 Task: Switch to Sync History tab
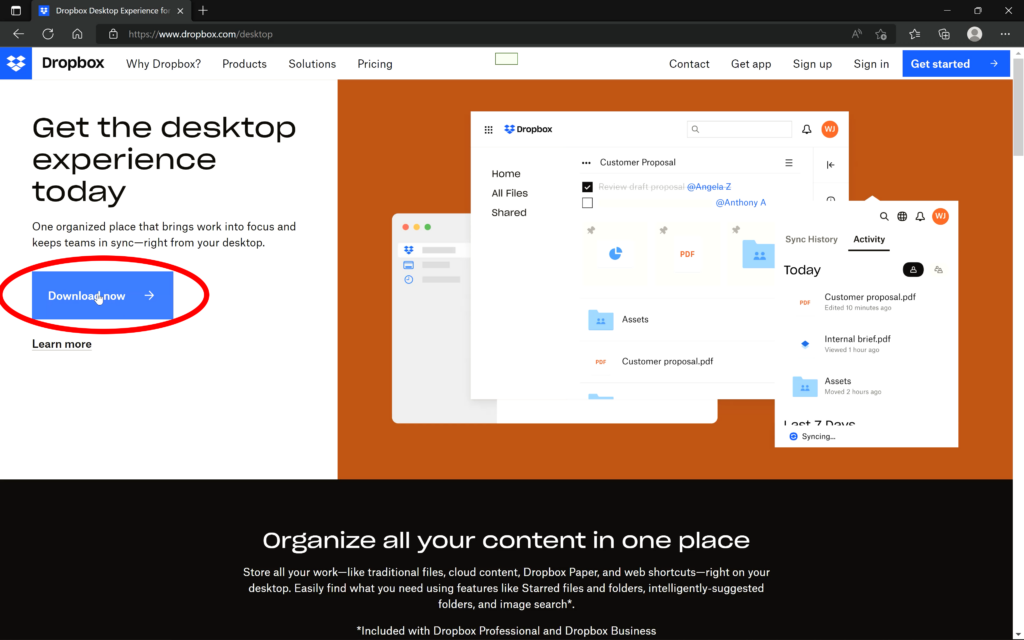point(811,239)
